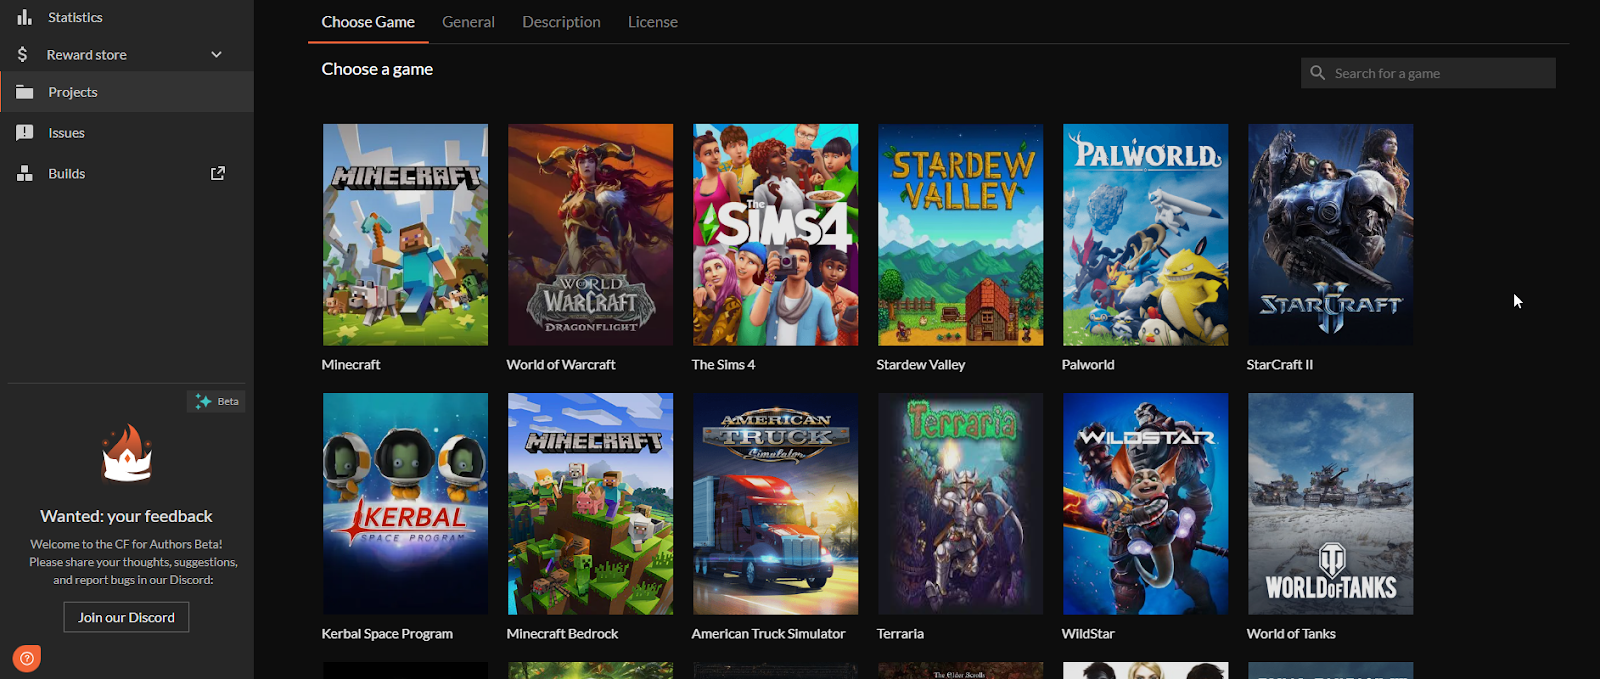This screenshot has width=1600, height=679.
Task: Select the Minecraft game cover
Action: [x=405, y=235]
